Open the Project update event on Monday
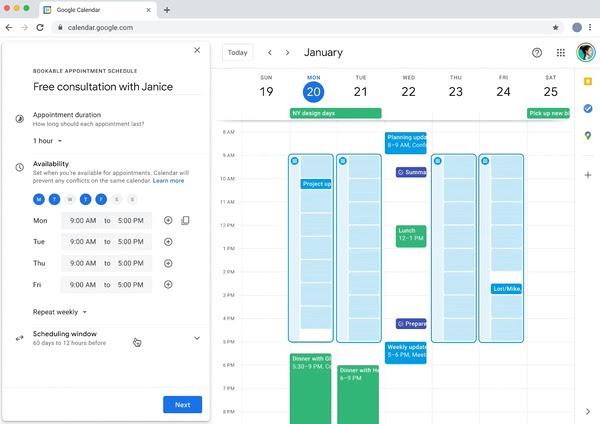Viewport: 600px width, 424px height. [316, 184]
